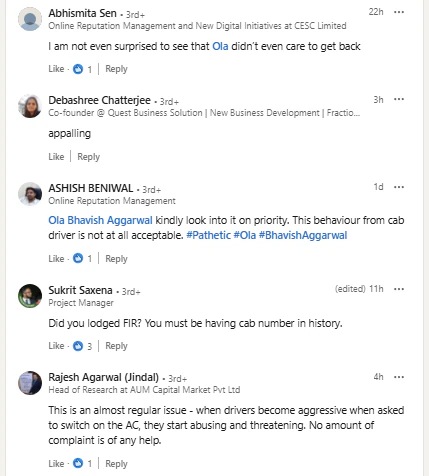Open the three-dot menu on Sukrit Saxena's comment
The width and height of the screenshot is (429, 476).
[x=399, y=289]
